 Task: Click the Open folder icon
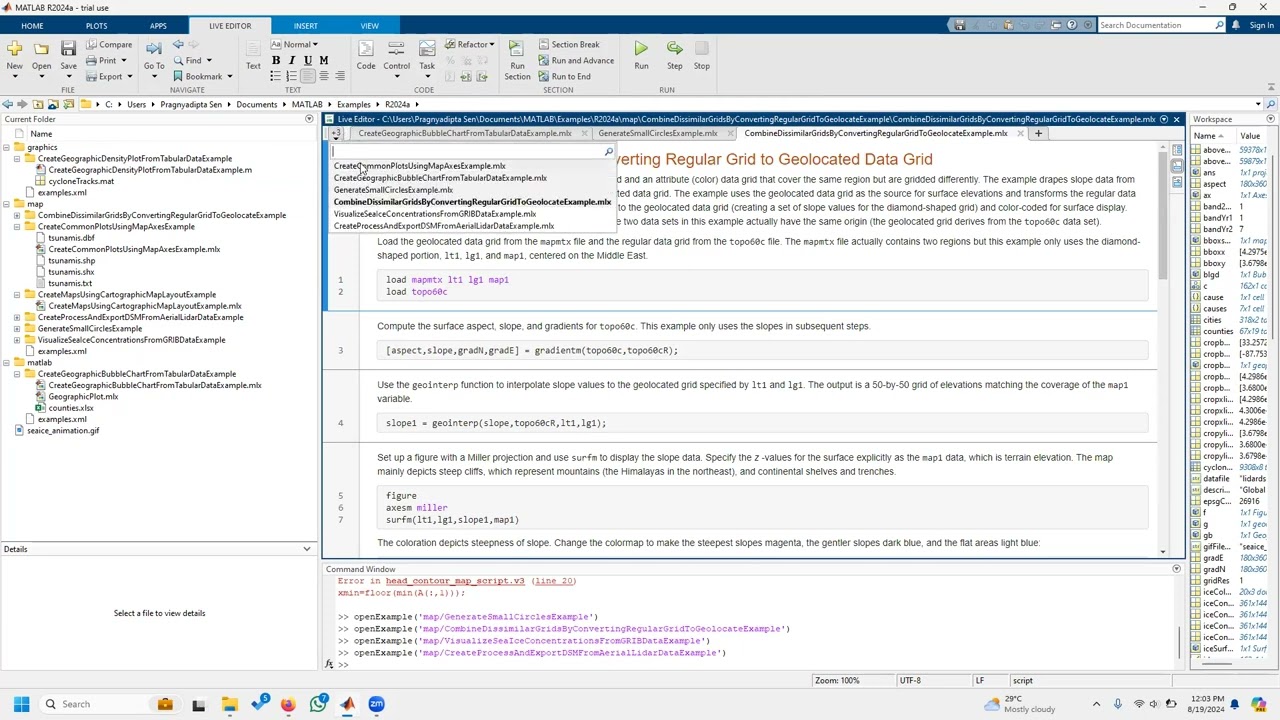pos(41,48)
